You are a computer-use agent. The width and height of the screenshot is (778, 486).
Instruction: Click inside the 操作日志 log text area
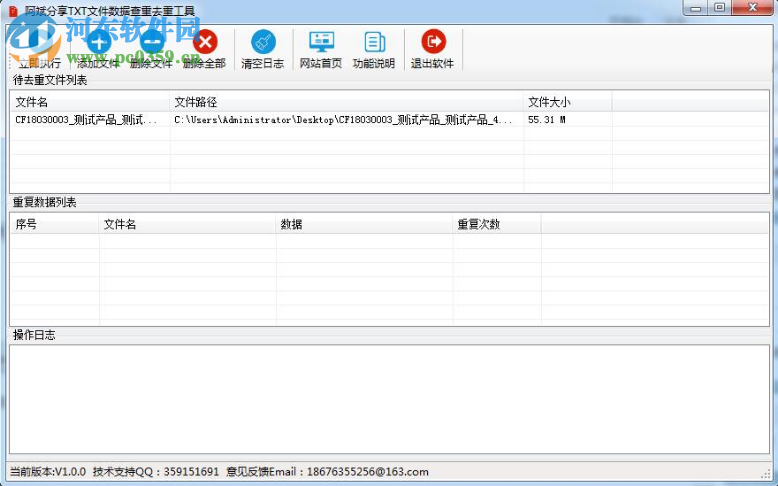pos(389,399)
